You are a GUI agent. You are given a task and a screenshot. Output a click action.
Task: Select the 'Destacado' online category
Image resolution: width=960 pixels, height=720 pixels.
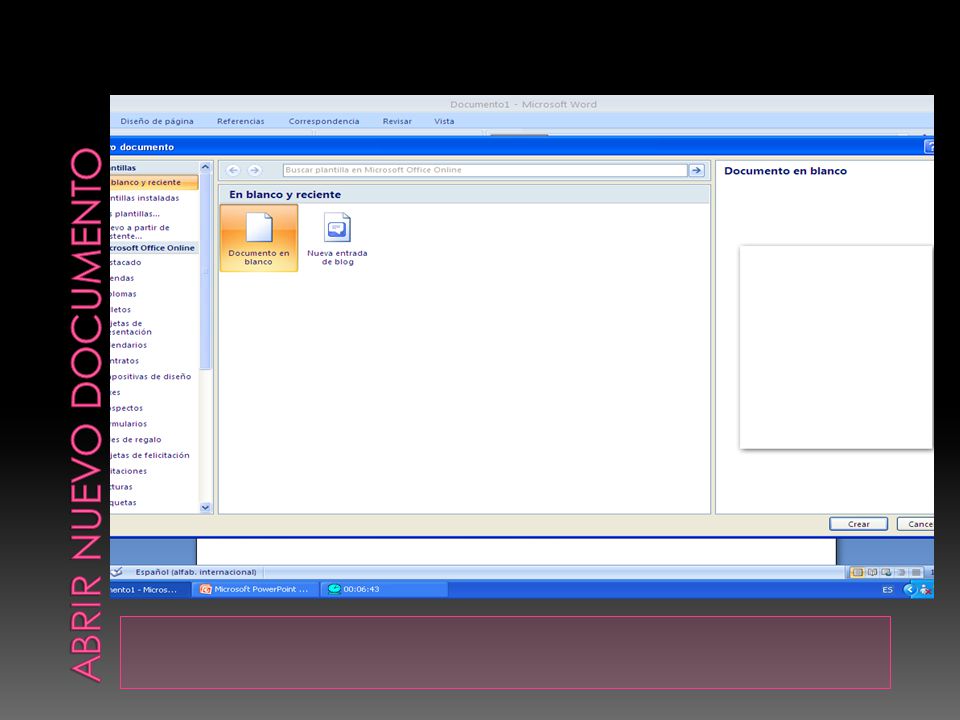tap(126, 262)
